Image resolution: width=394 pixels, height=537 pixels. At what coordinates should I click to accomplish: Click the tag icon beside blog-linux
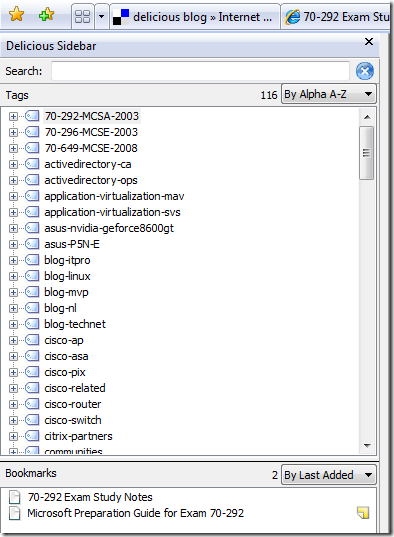pyautogui.click(x=32, y=276)
